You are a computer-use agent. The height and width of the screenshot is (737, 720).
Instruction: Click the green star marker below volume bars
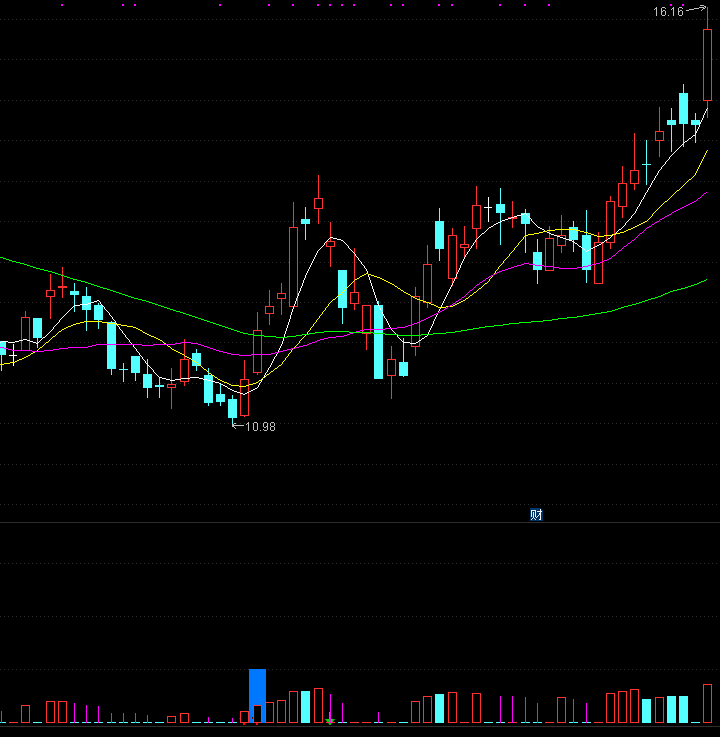tap(330, 720)
